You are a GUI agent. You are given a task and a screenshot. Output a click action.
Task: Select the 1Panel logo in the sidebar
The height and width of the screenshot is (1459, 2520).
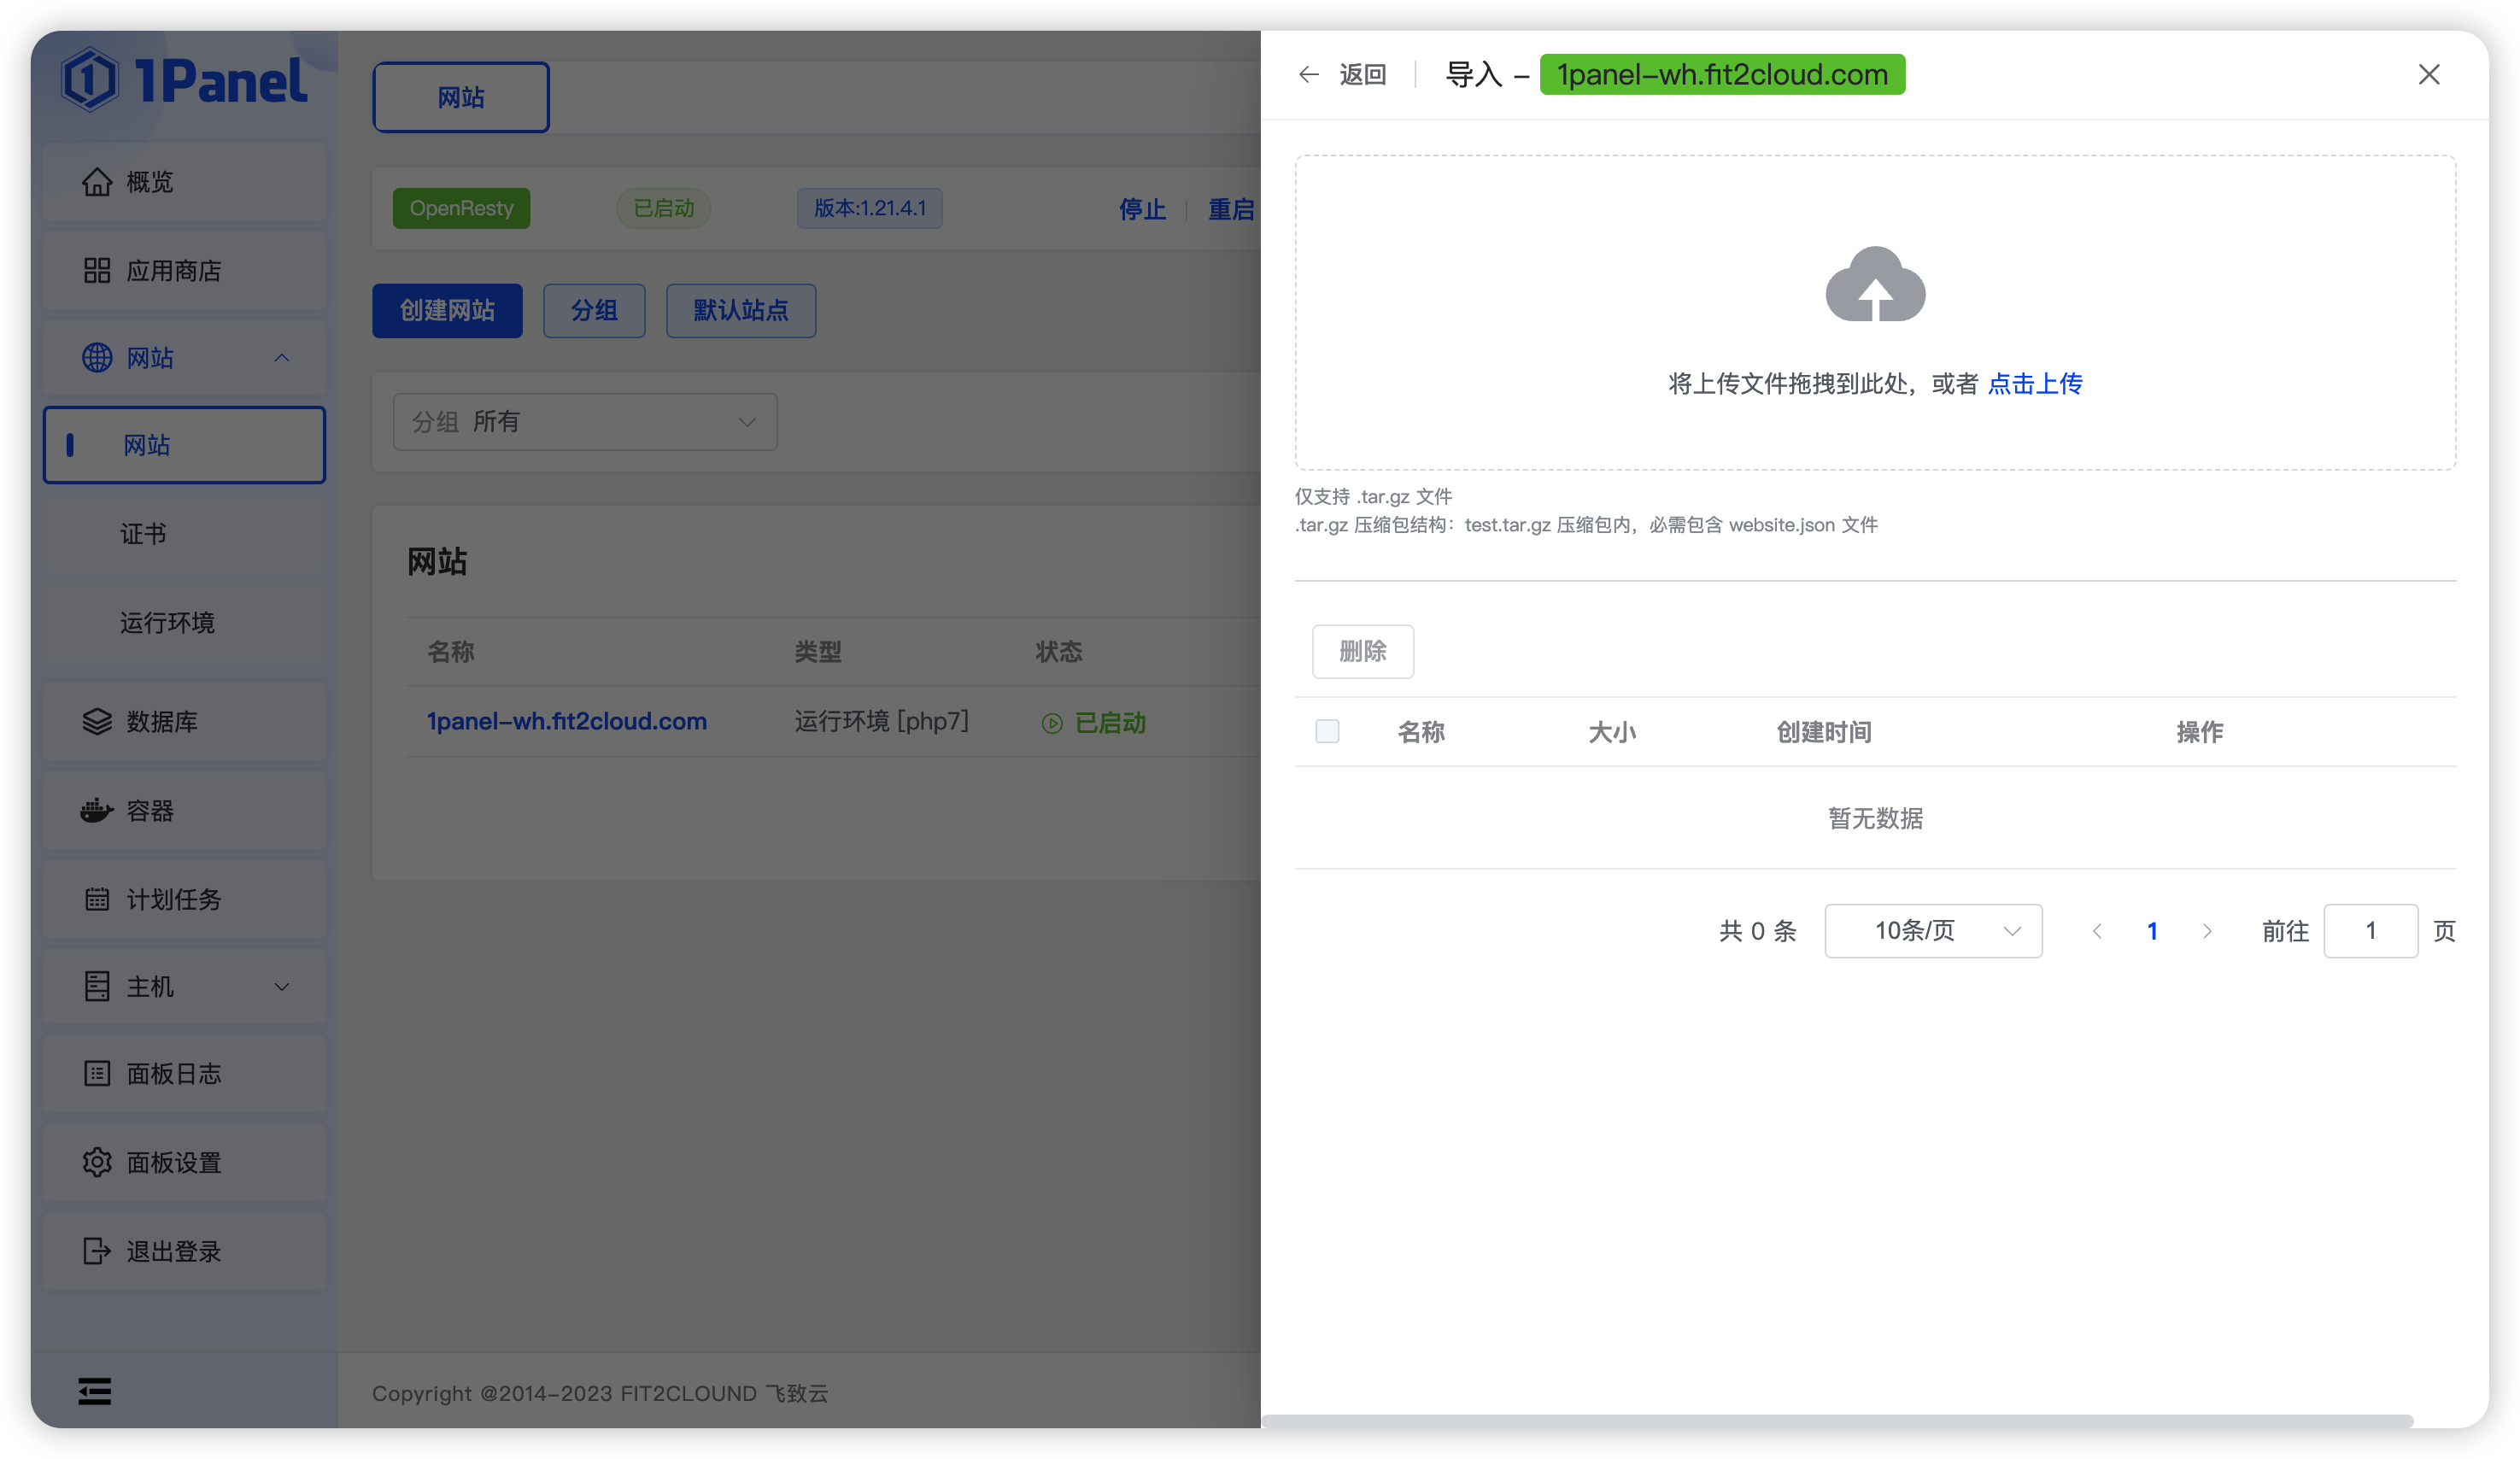(x=185, y=80)
